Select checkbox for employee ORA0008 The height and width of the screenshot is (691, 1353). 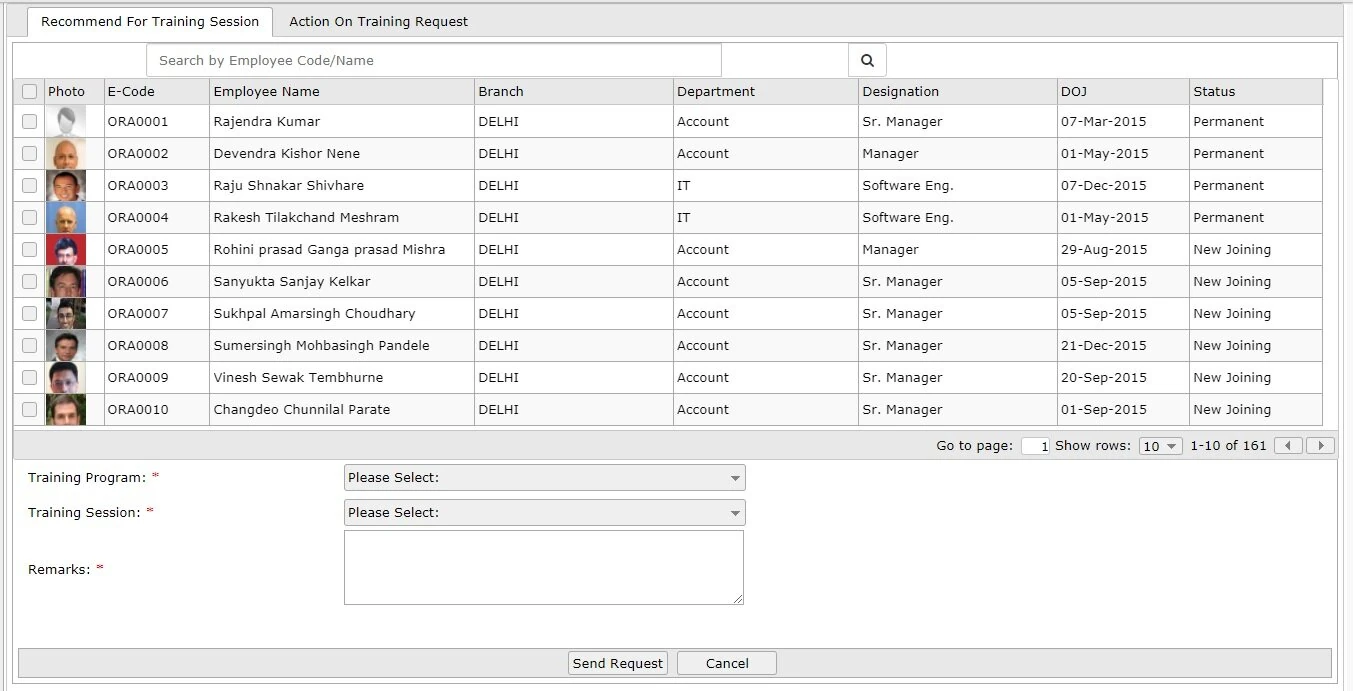tap(29, 345)
